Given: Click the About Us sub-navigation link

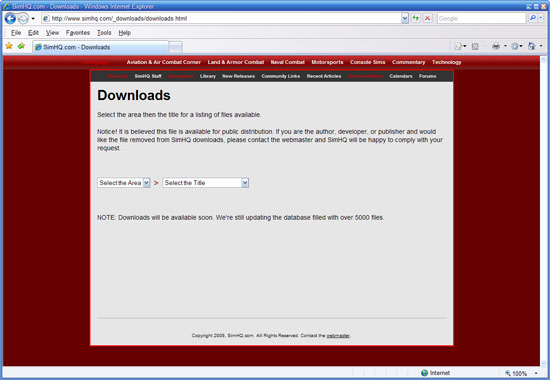Looking at the screenshot, I should pyautogui.click(x=118, y=76).
